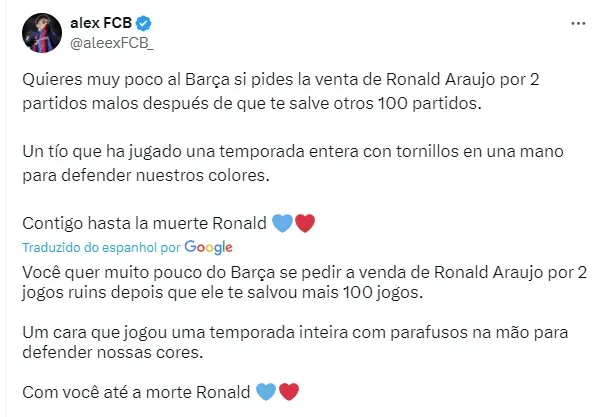Click red heart after Com você até a morte Ronald
Screen dimensions: 601x417
pyautogui.click(x=289, y=392)
